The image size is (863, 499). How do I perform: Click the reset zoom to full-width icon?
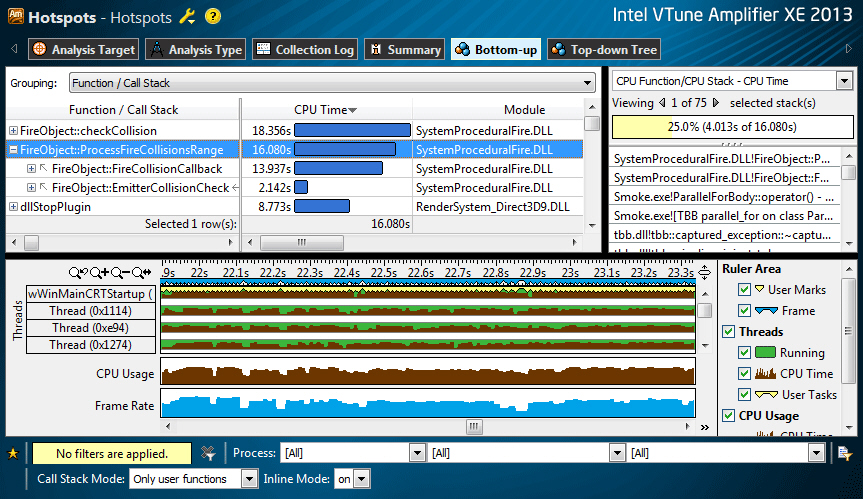(142, 272)
